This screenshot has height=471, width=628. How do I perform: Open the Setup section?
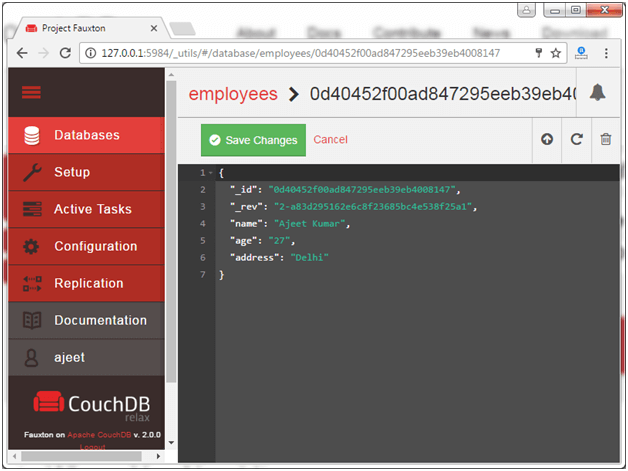(x=86, y=172)
